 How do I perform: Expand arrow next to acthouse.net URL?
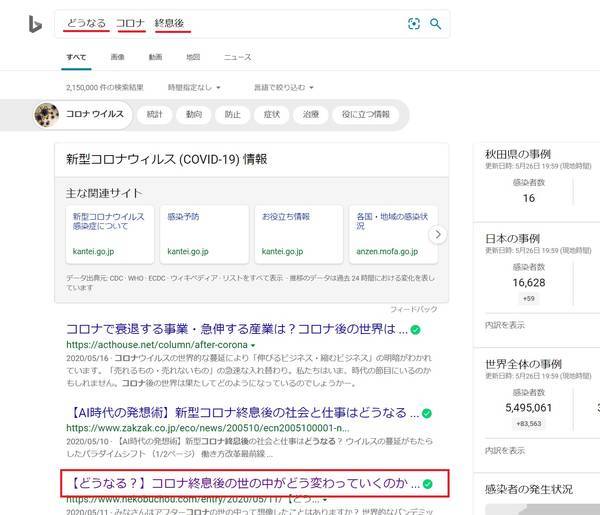[253, 346]
